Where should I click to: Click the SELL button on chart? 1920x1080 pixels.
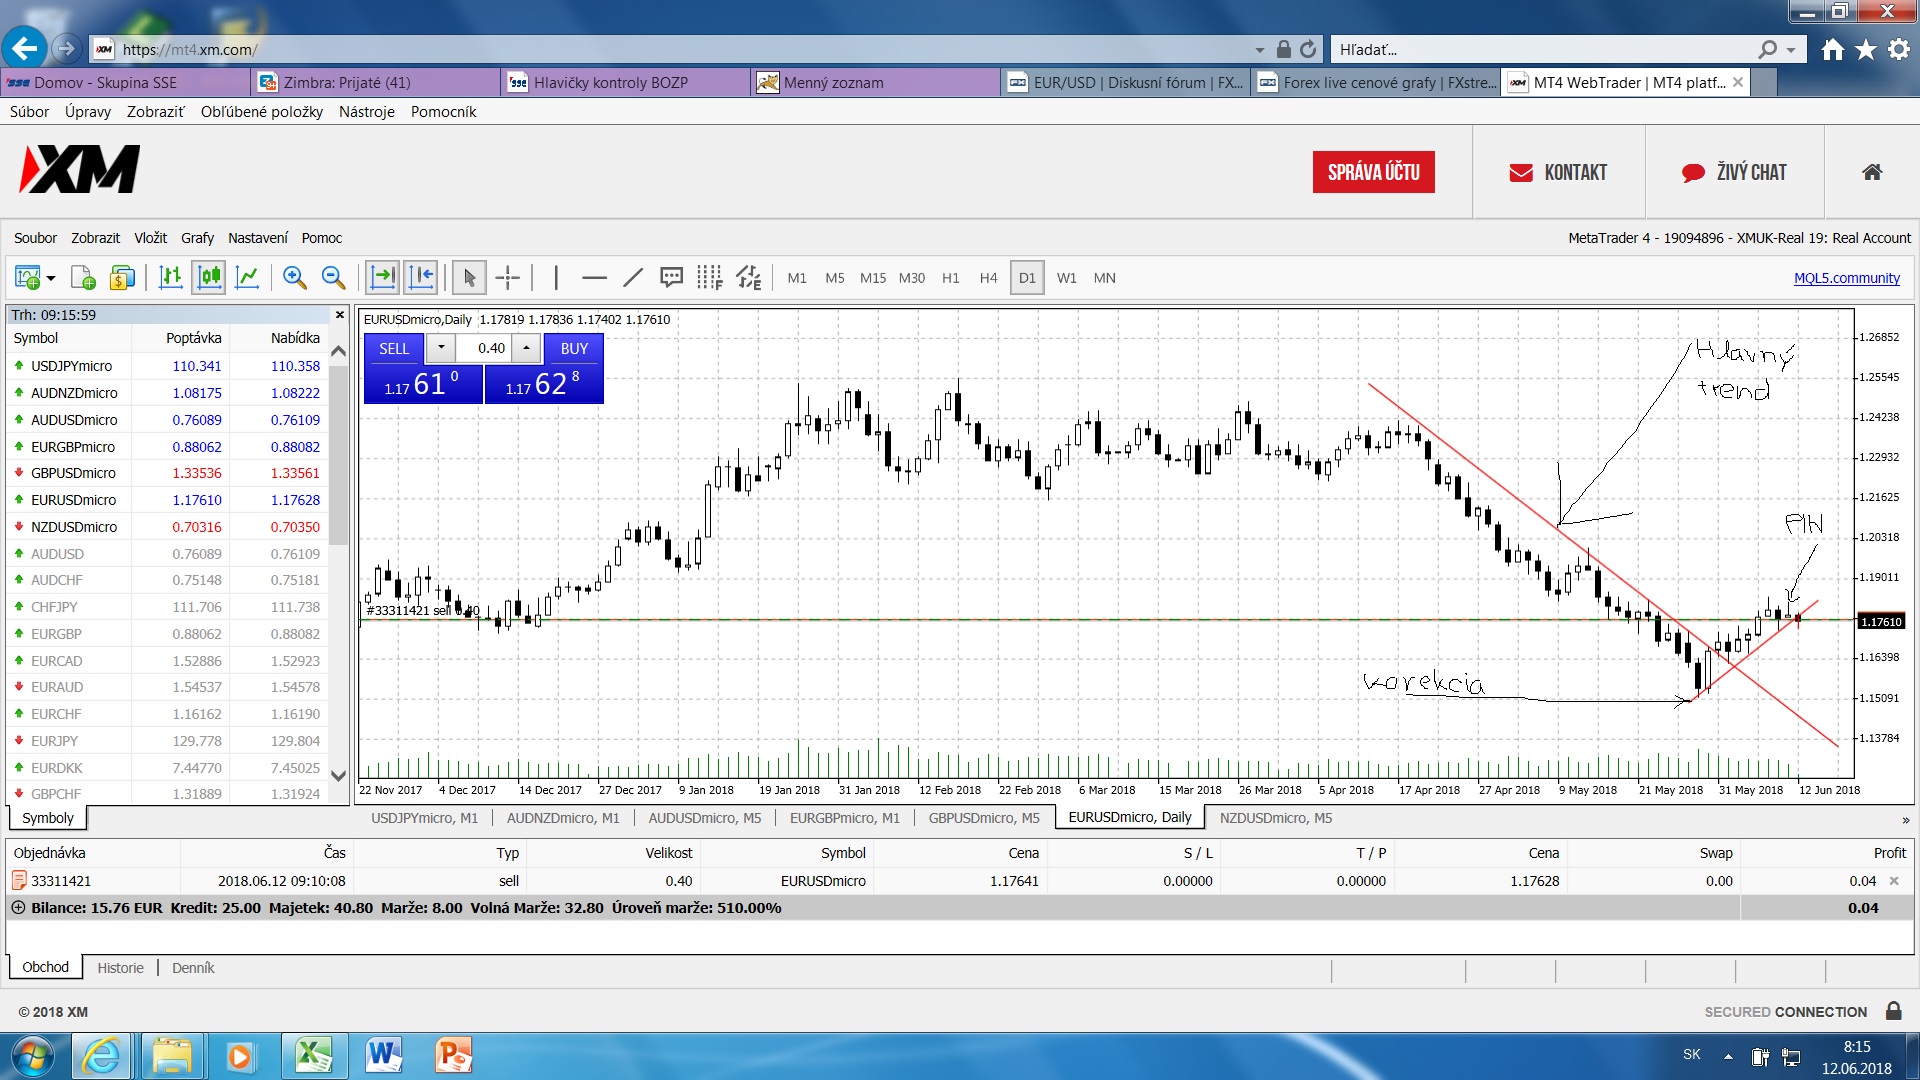point(394,348)
